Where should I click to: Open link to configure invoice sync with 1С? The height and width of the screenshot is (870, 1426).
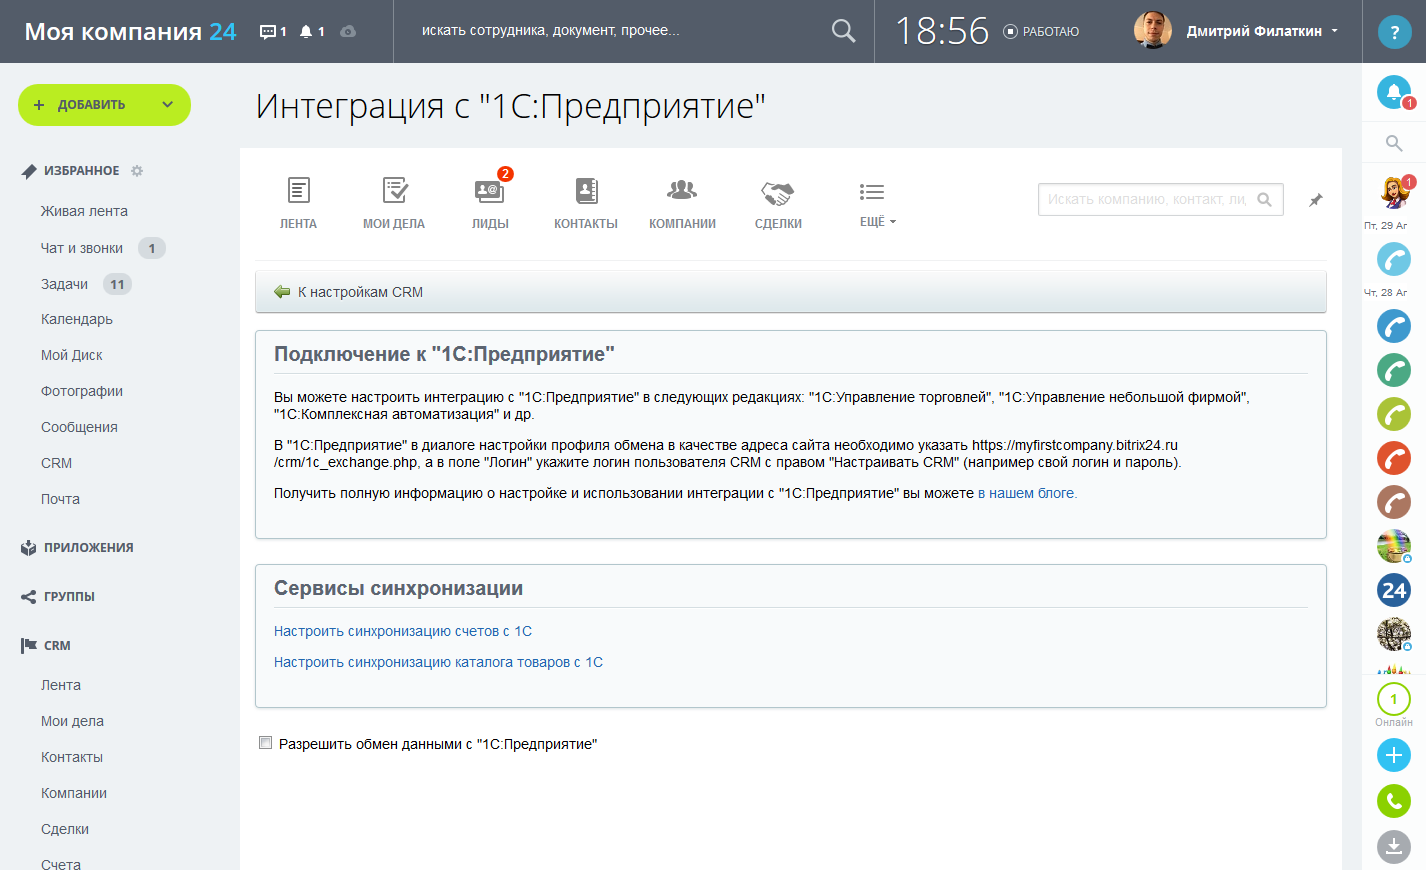tap(403, 631)
